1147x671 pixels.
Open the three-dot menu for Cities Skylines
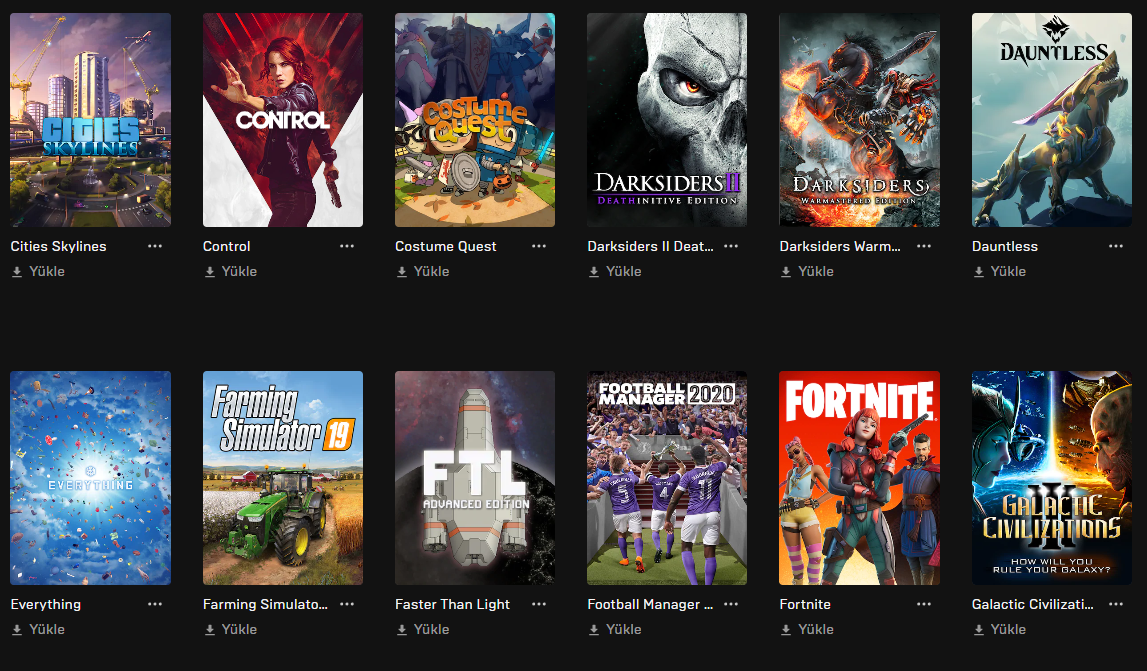tap(155, 246)
